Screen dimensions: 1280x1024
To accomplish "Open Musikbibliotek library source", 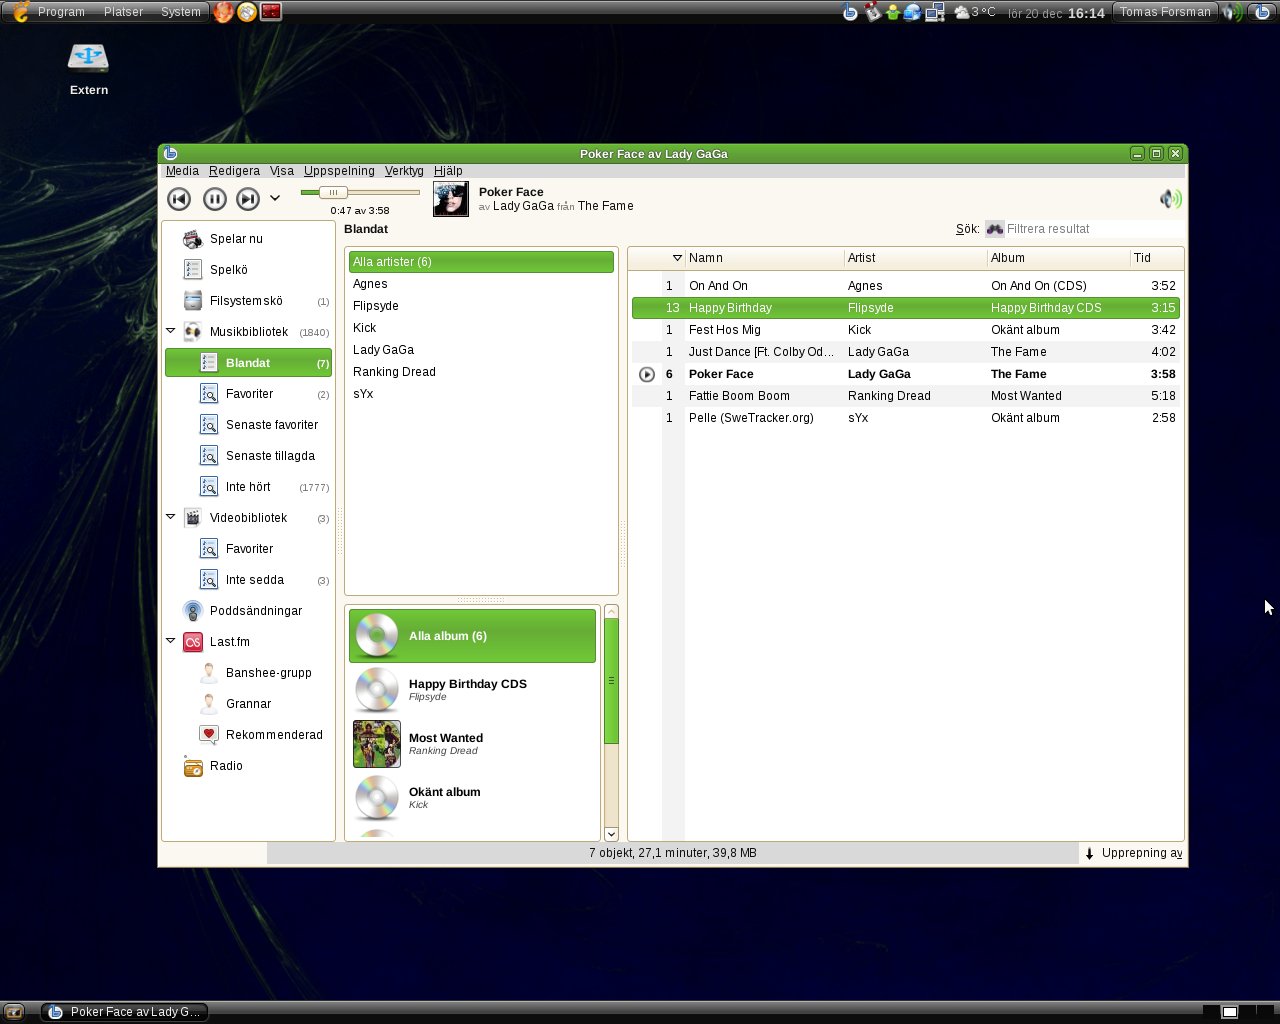I will pos(248,332).
